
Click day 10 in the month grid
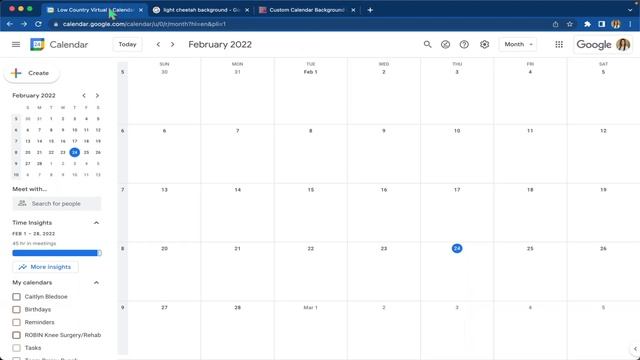tap(457, 131)
